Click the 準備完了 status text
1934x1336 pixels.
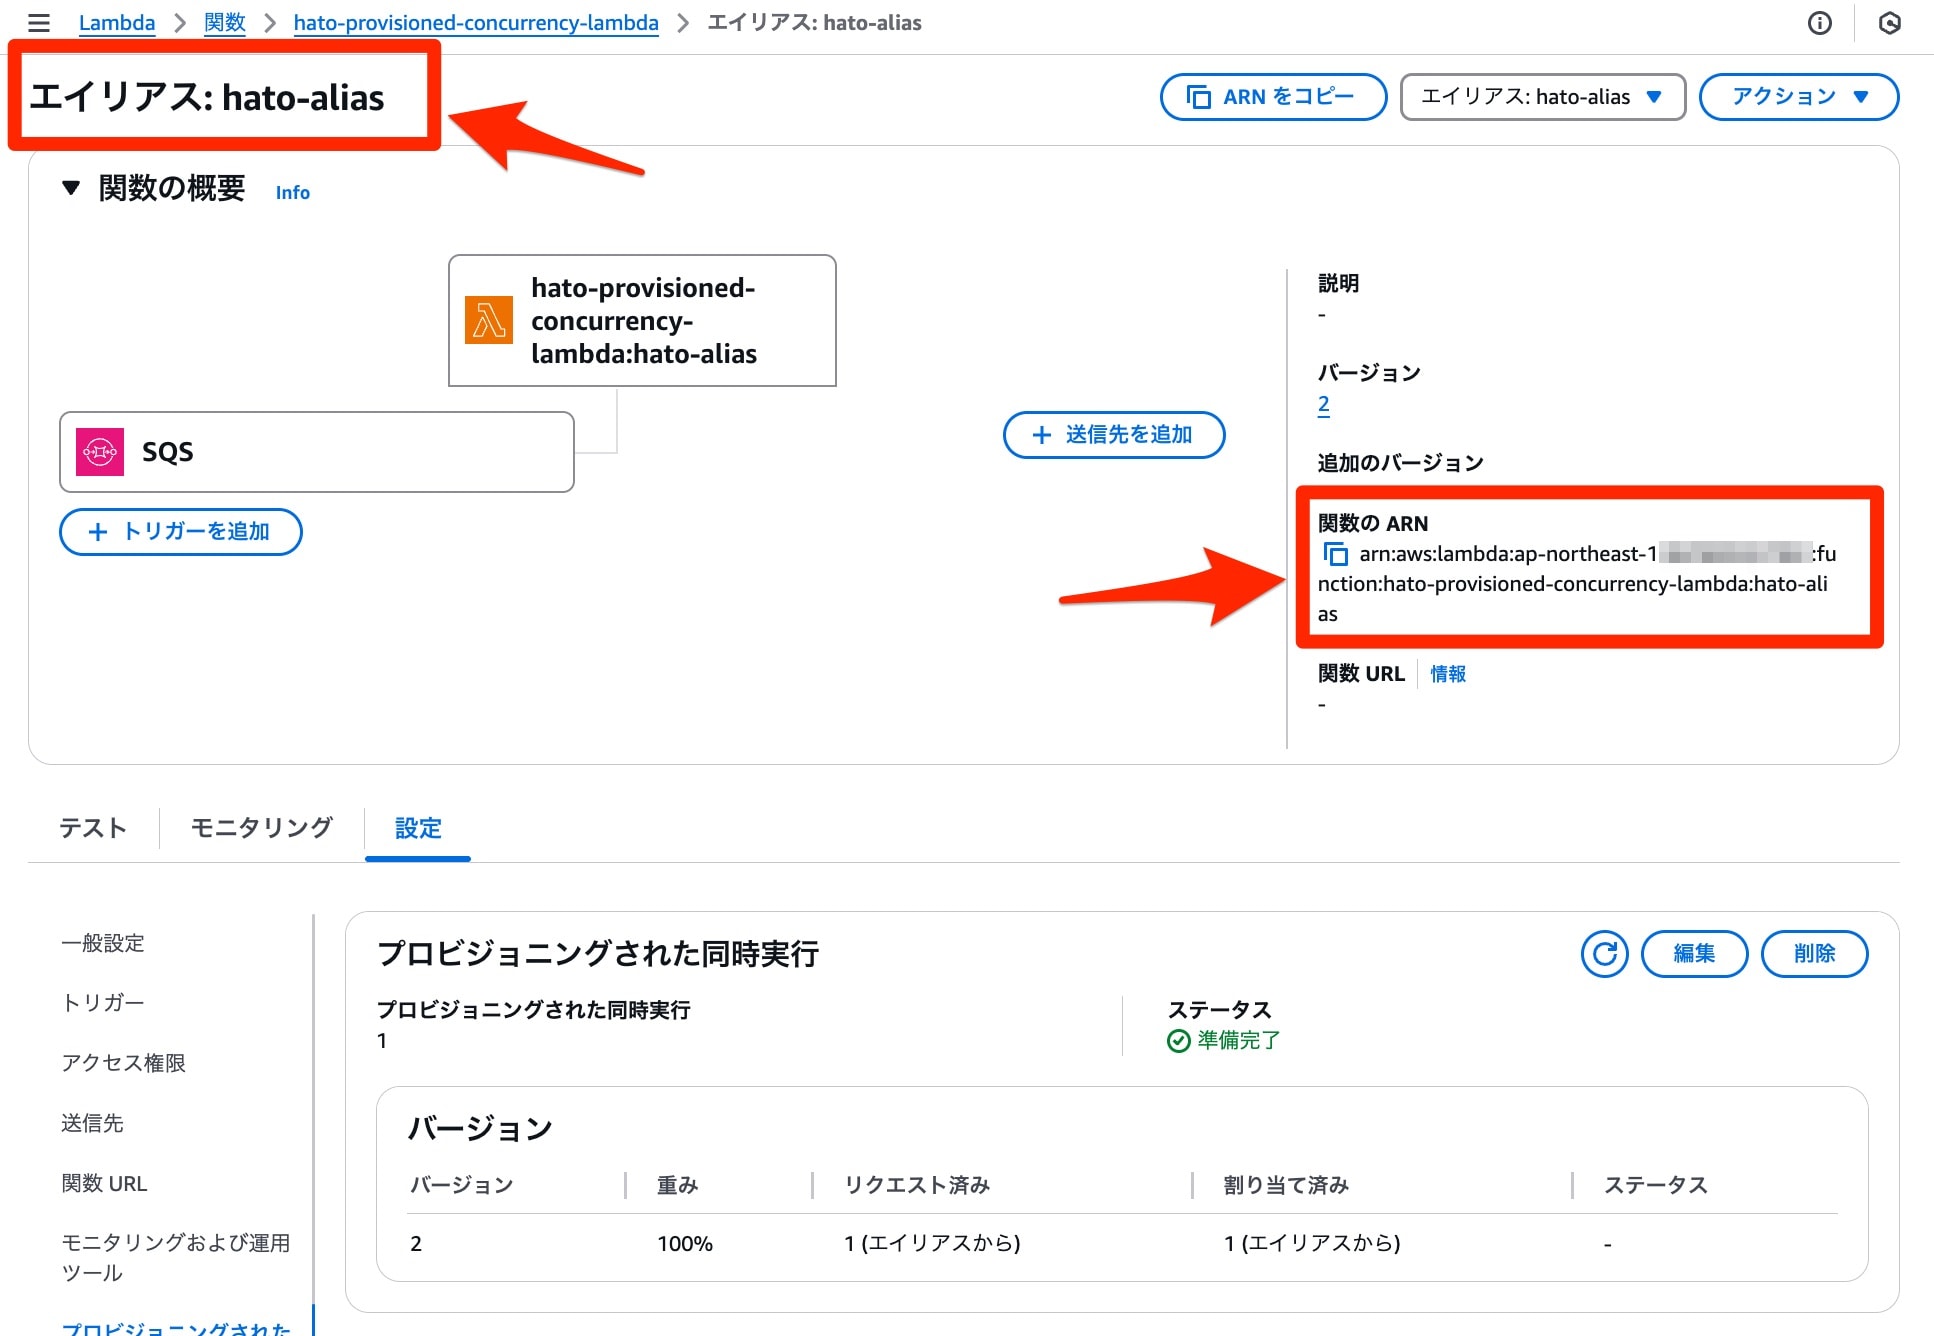1239,1041
